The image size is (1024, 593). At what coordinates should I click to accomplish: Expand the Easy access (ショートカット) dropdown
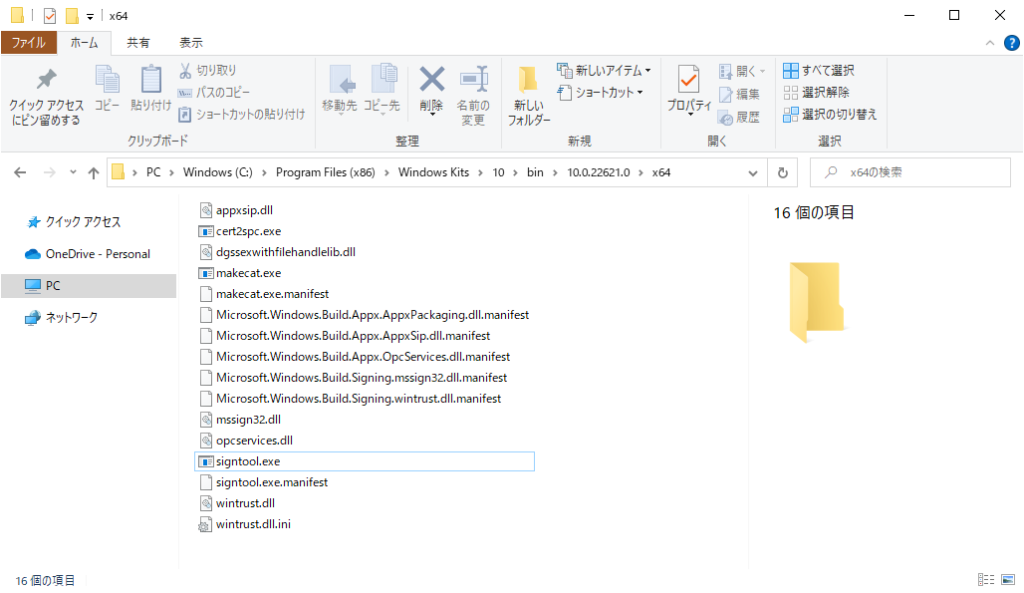coord(640,92)
